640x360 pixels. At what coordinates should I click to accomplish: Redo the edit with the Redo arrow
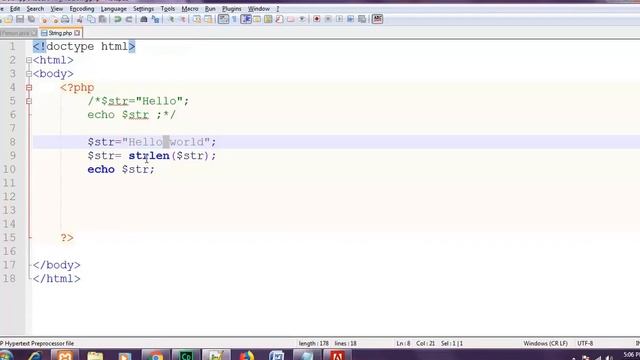(129, 19)
